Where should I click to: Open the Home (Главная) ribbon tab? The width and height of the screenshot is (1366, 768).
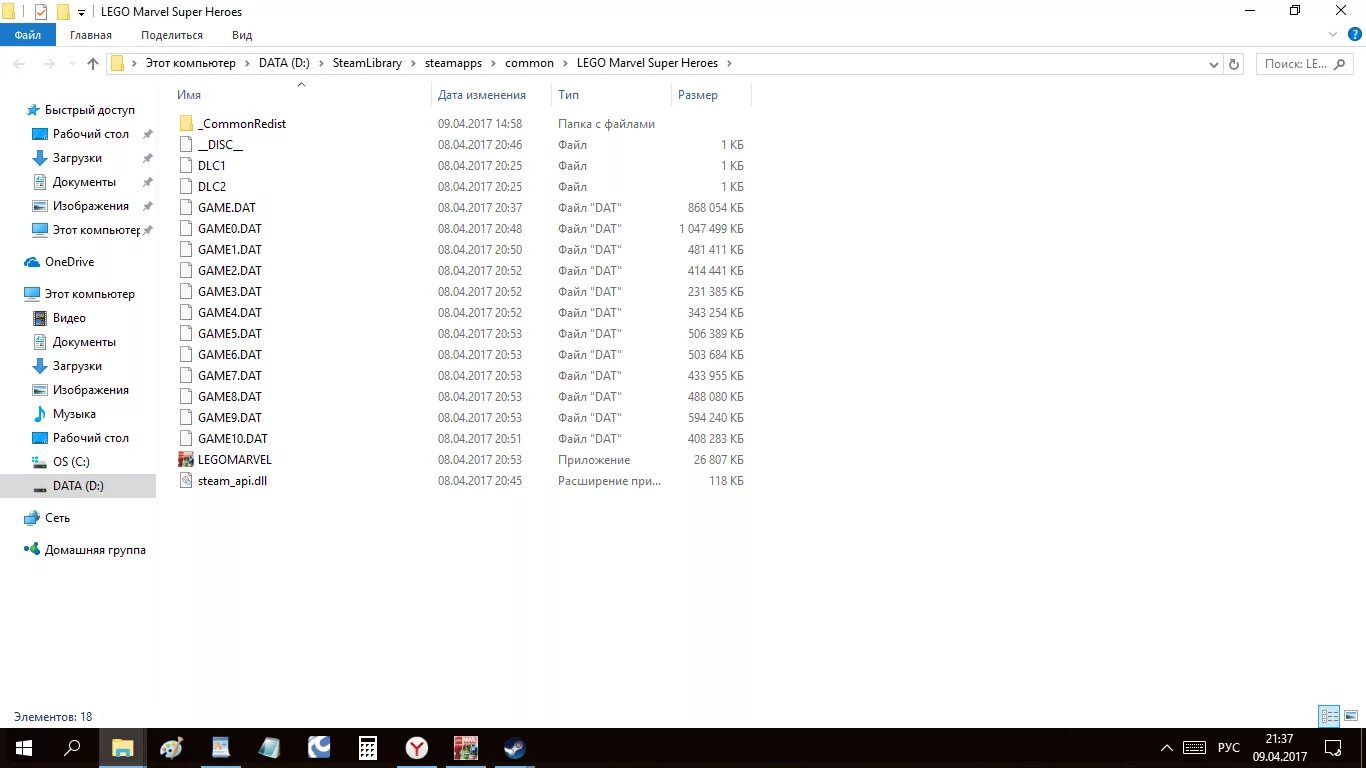click(91, 35)
